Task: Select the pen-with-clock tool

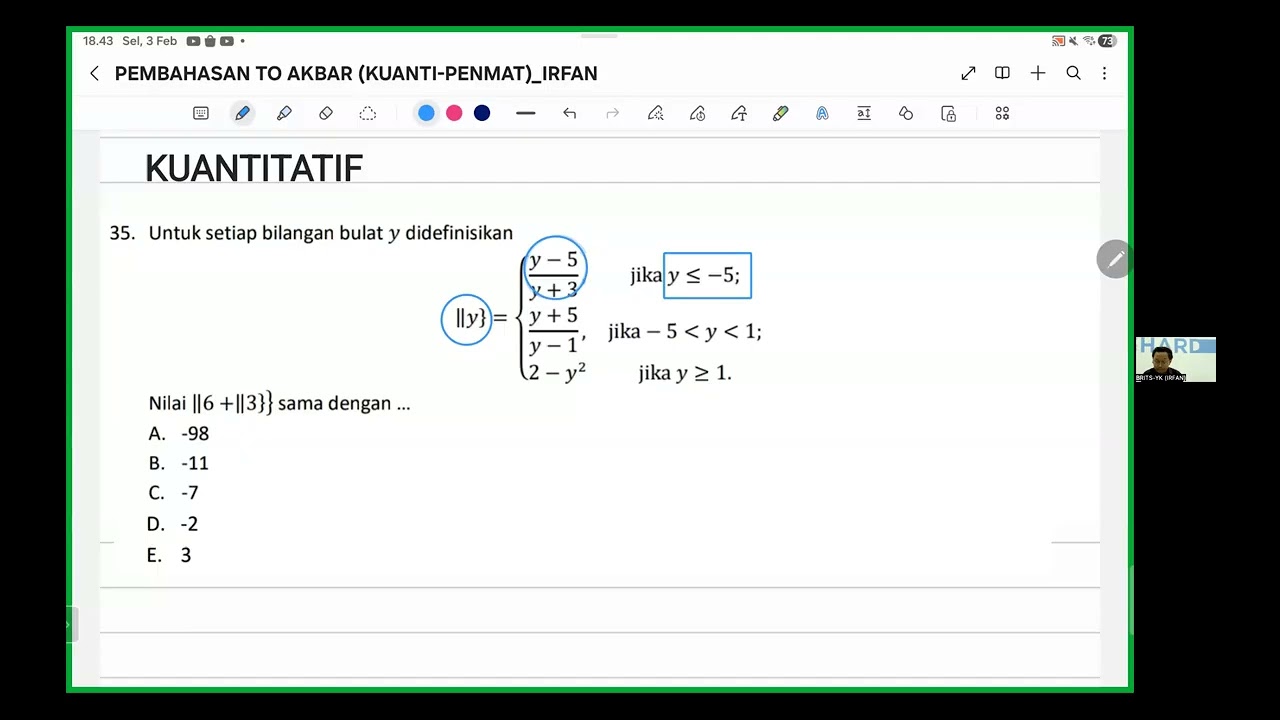Action: click(698, 113)
